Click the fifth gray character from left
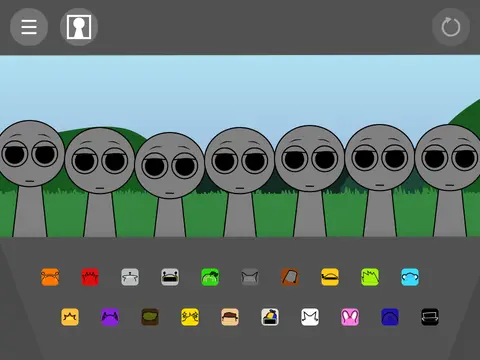The image size is (480, 360). 310,181
